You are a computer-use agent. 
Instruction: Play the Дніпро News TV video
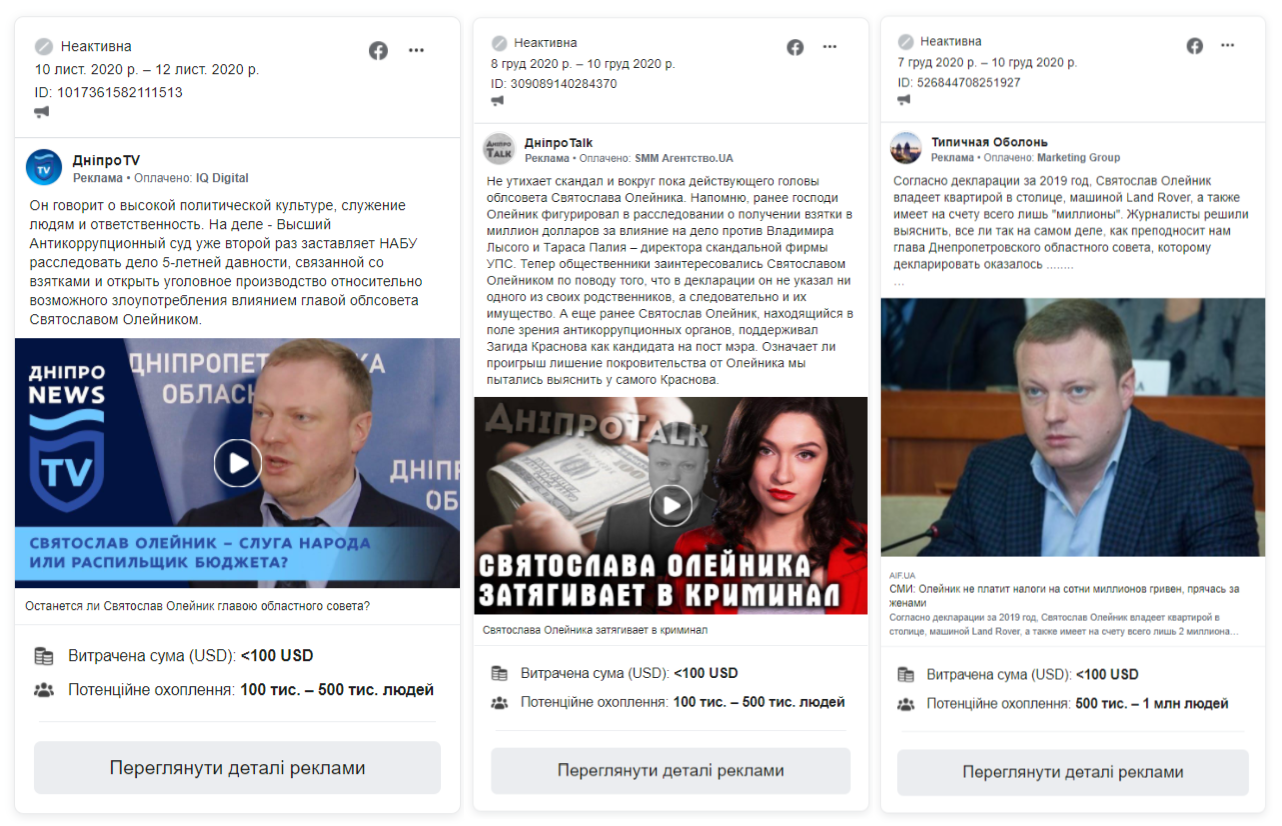[x=238, y=463]
